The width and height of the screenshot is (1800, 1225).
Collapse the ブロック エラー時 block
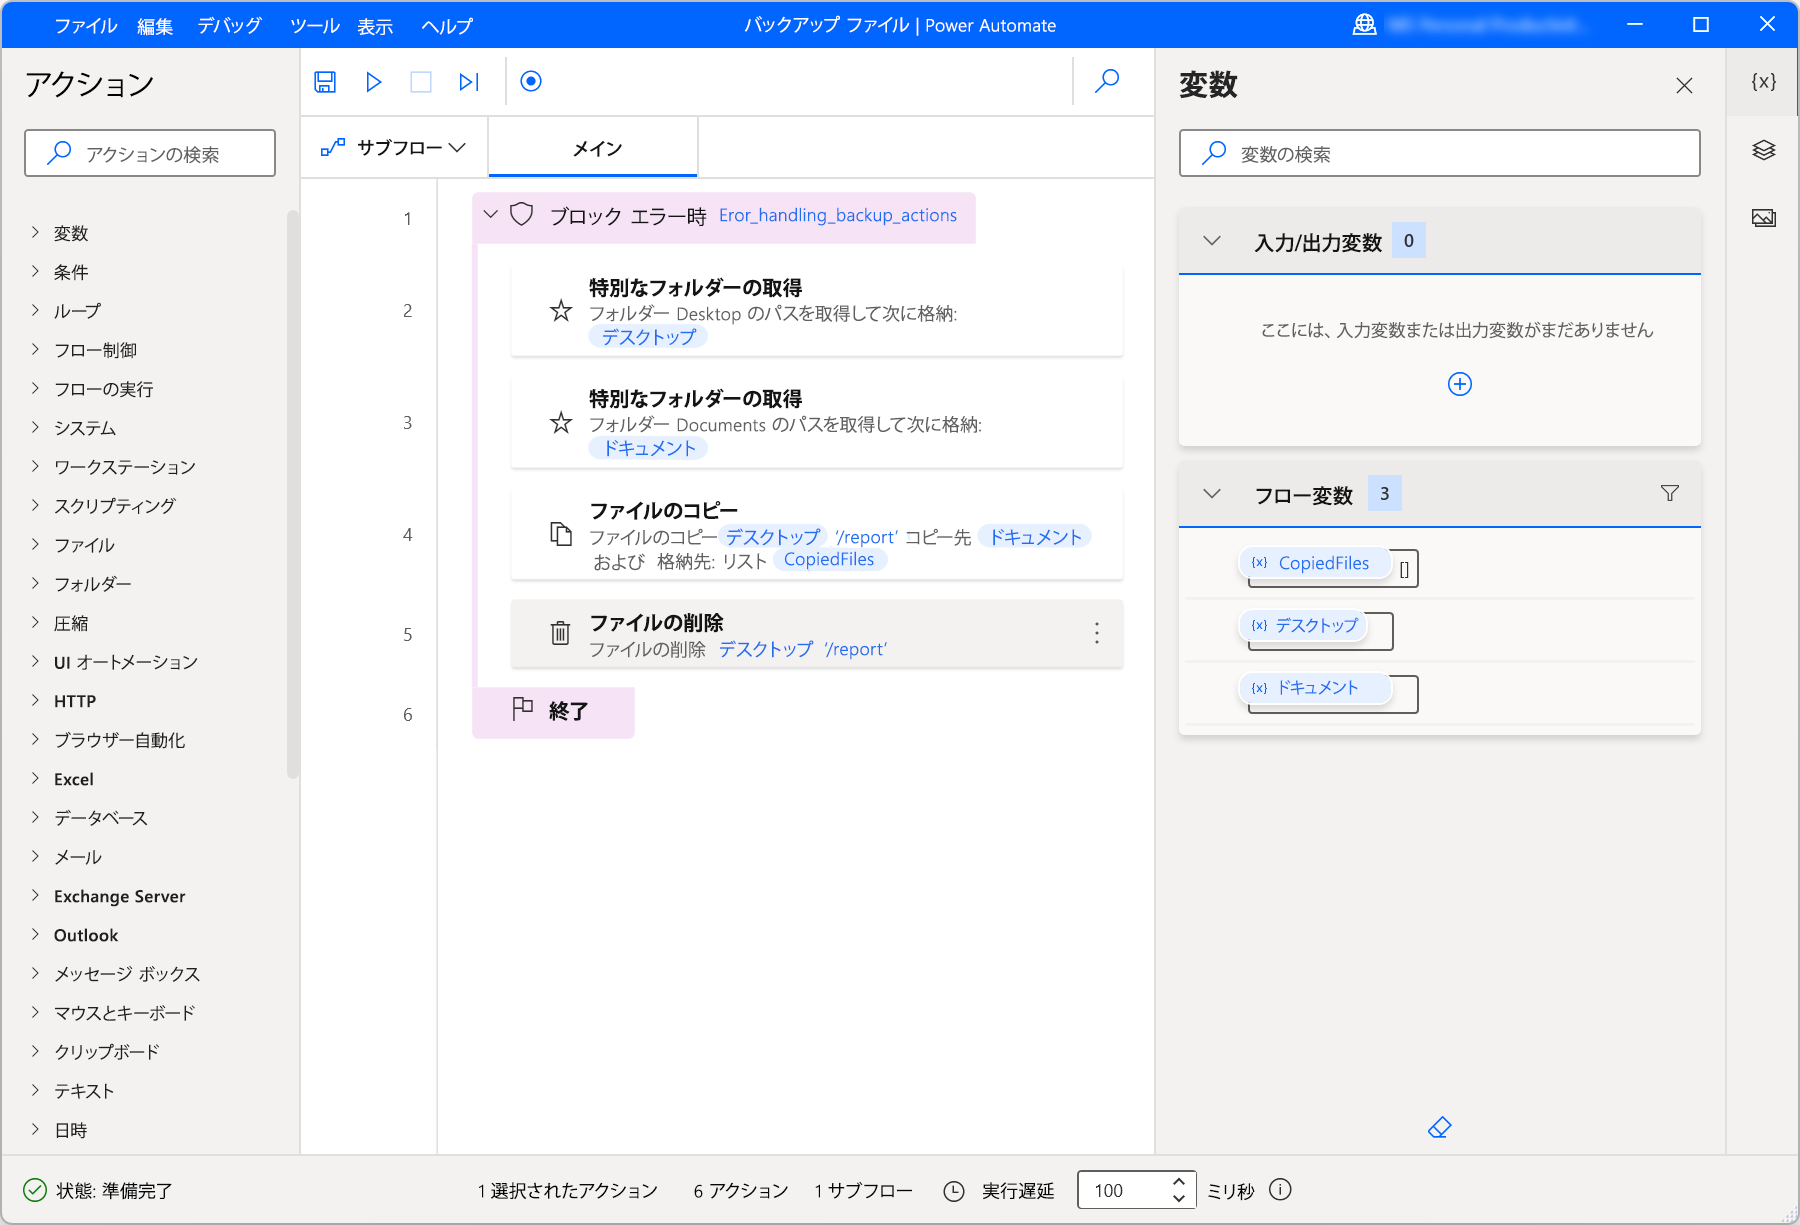point(491,215)
